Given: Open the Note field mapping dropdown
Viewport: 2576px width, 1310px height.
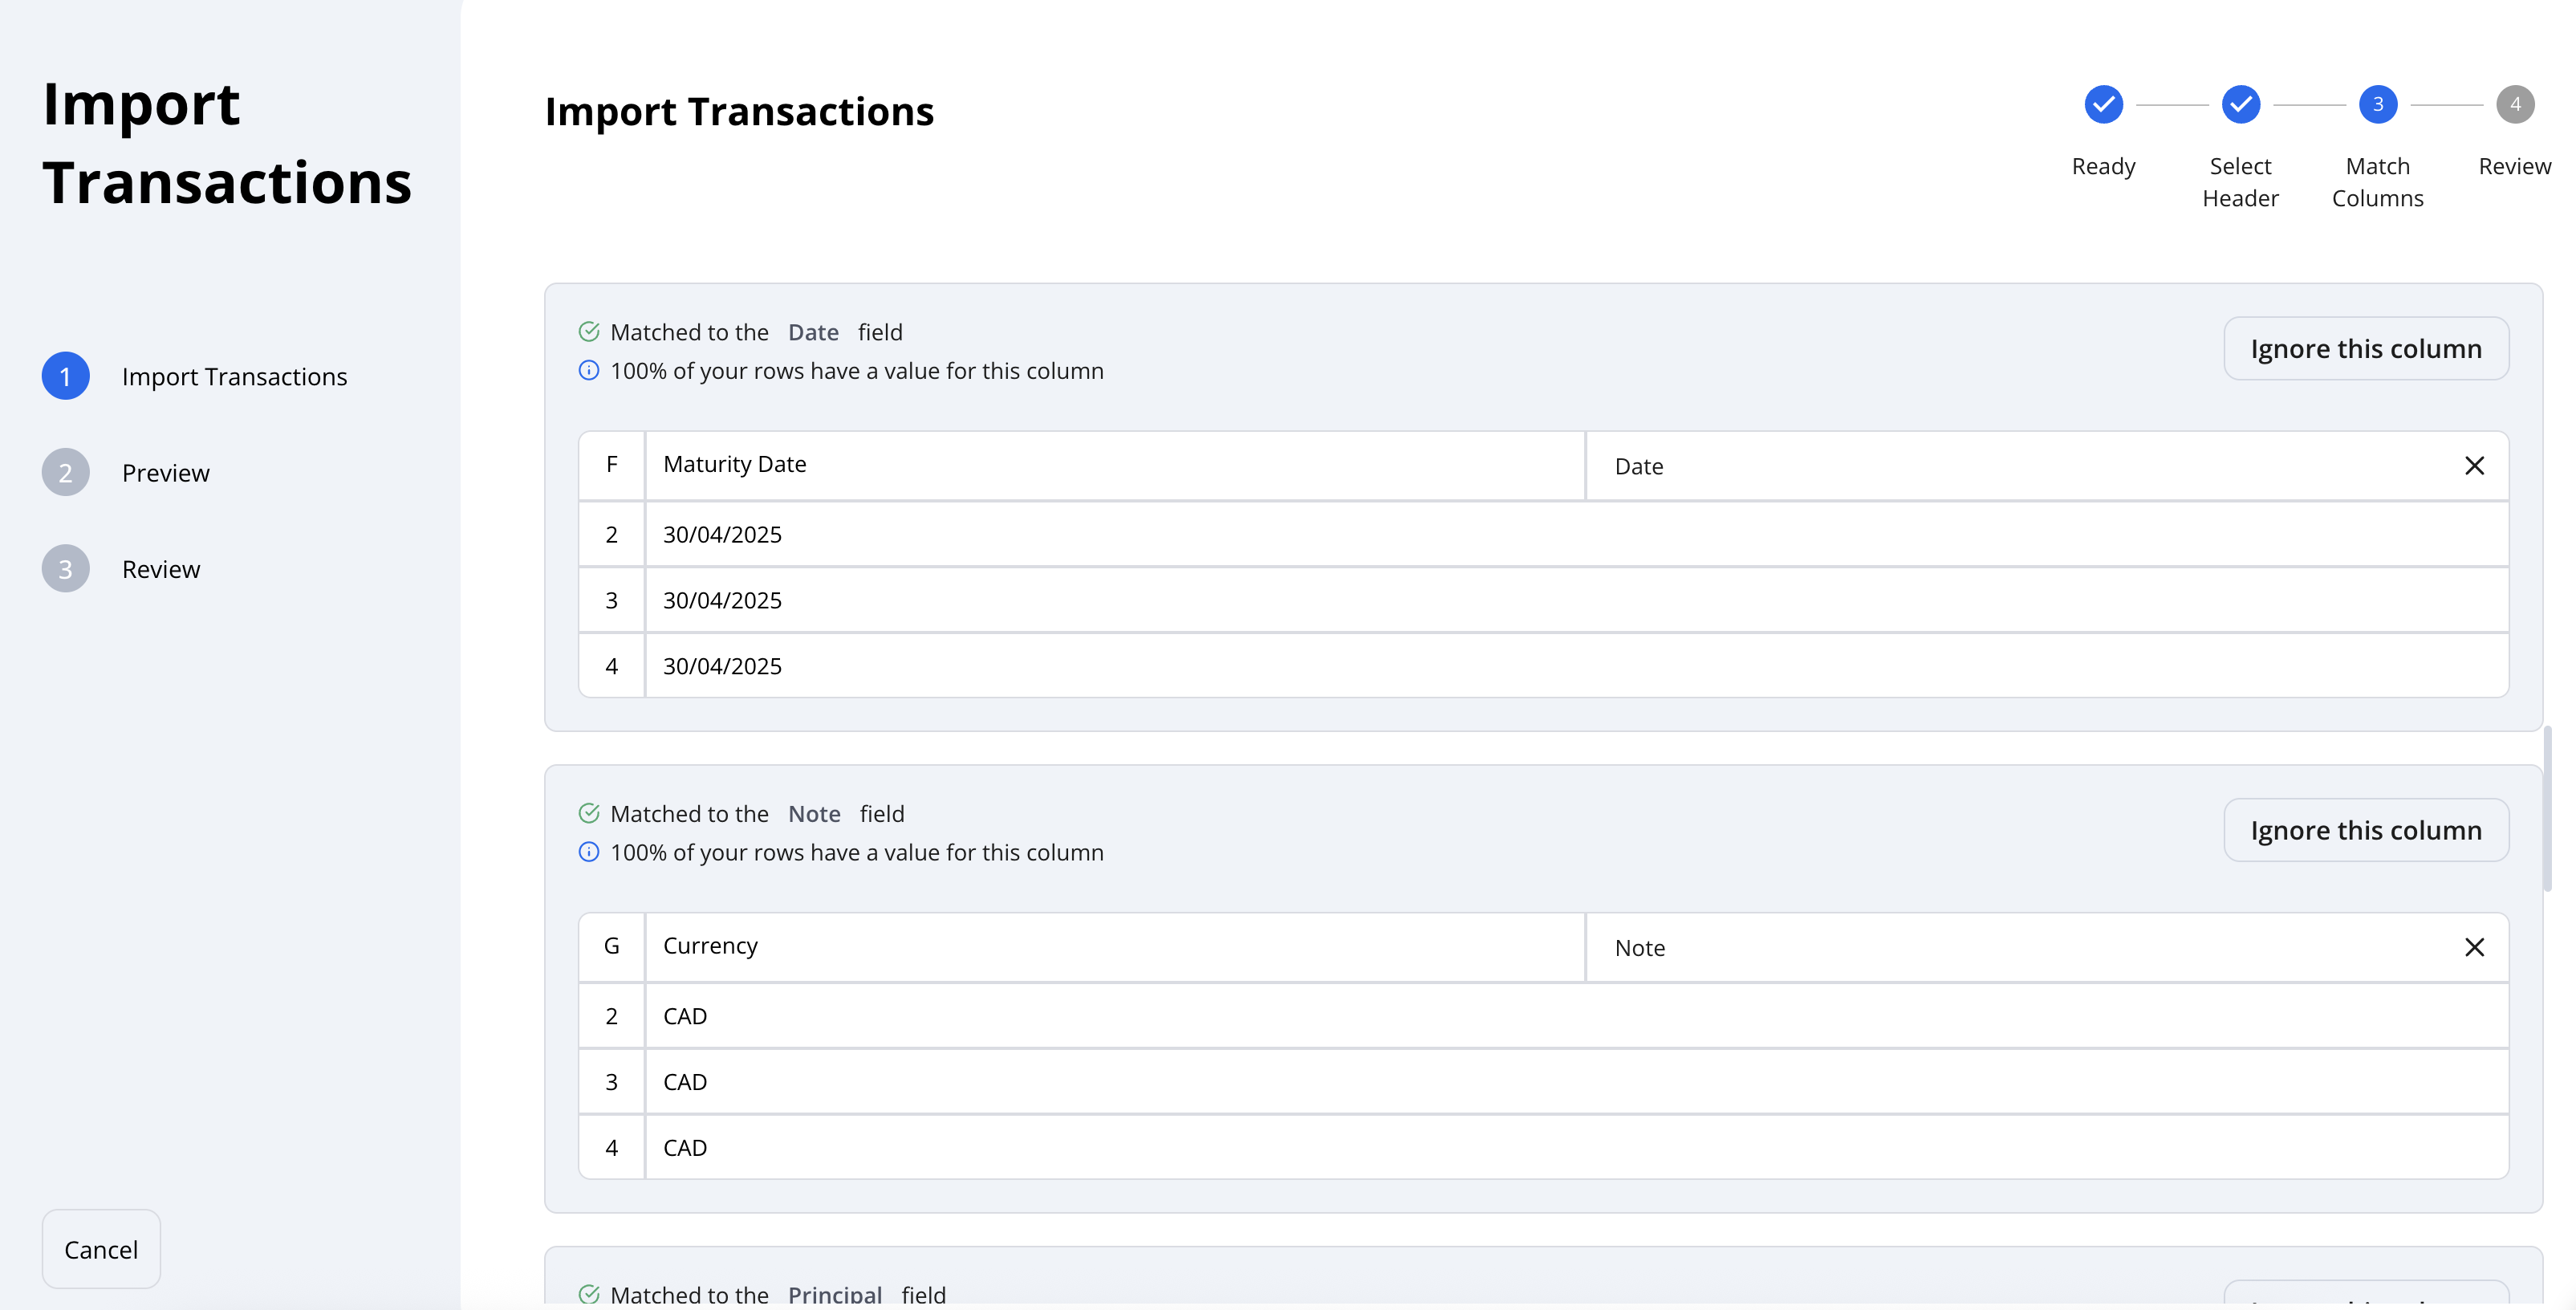Looking at the screenshot, I should 2026,947.
